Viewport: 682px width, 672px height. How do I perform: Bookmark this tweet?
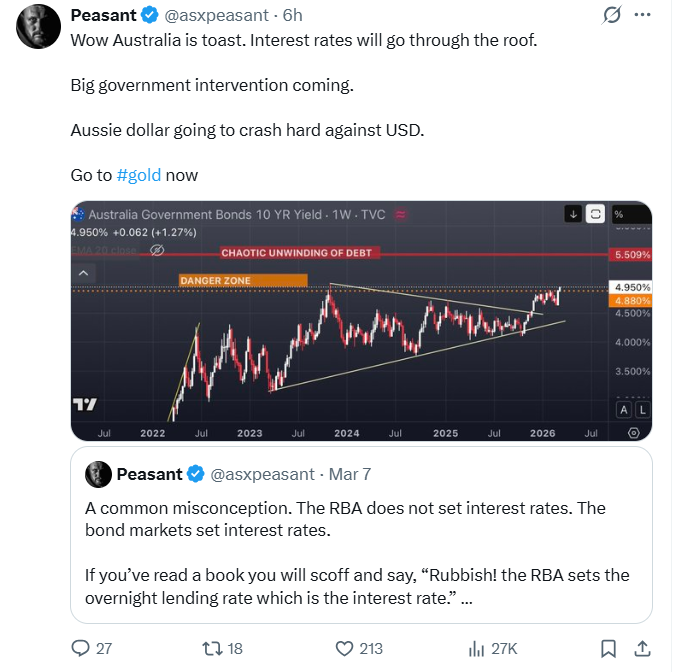[x=608, y=648]
